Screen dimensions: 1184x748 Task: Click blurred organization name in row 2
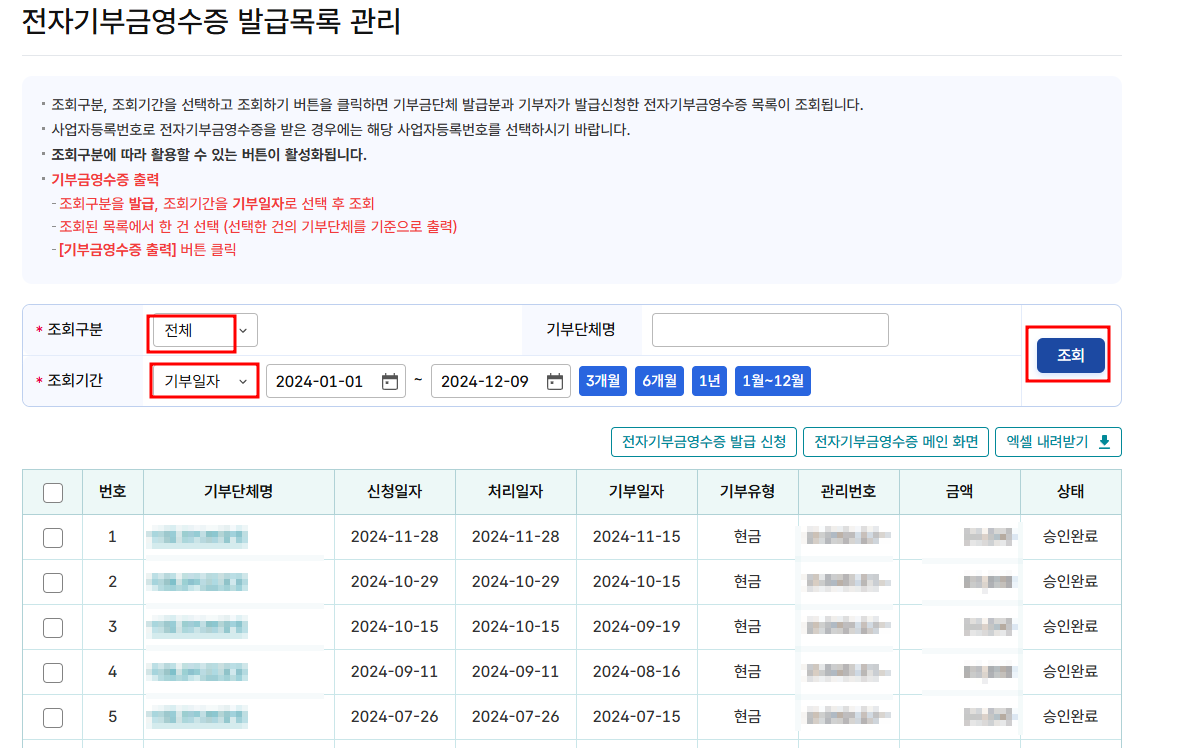click(x=198, y=582)
